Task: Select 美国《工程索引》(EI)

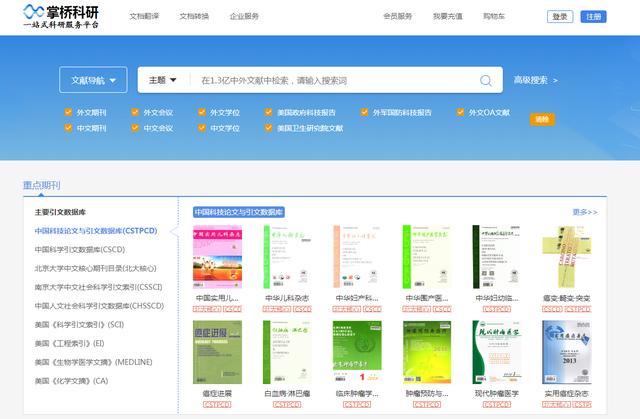Action: 69,344
